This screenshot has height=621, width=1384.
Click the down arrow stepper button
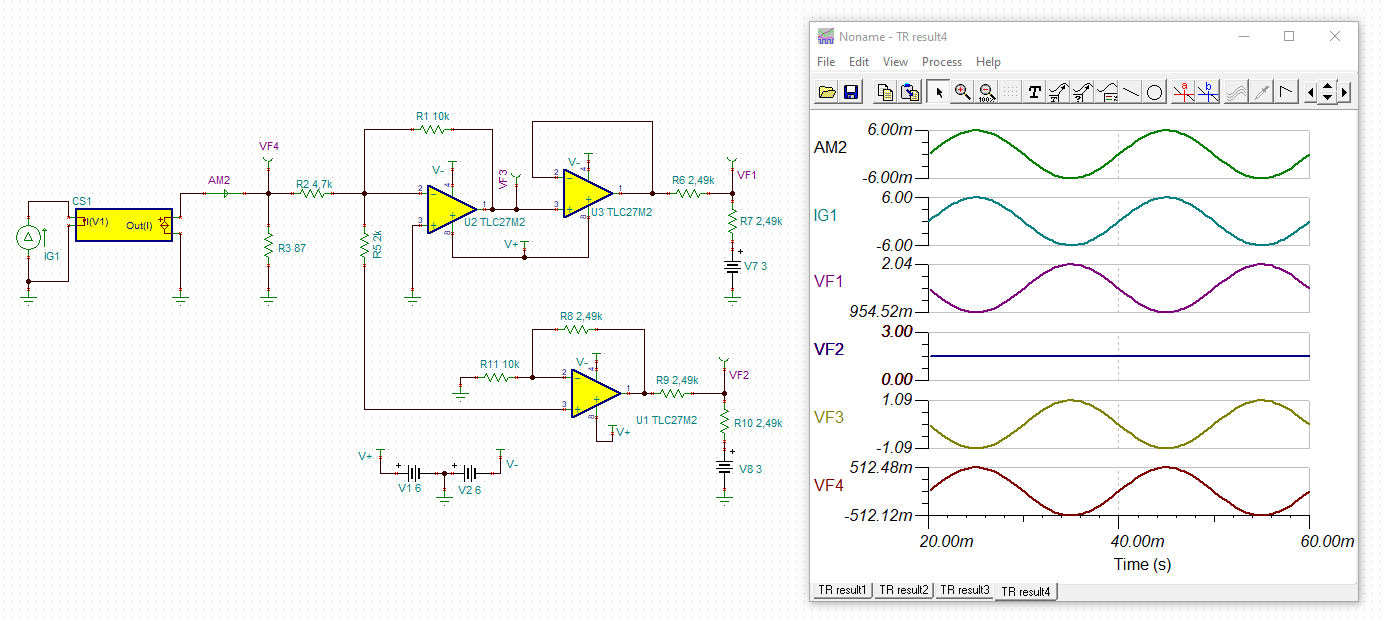point(1327,98)
